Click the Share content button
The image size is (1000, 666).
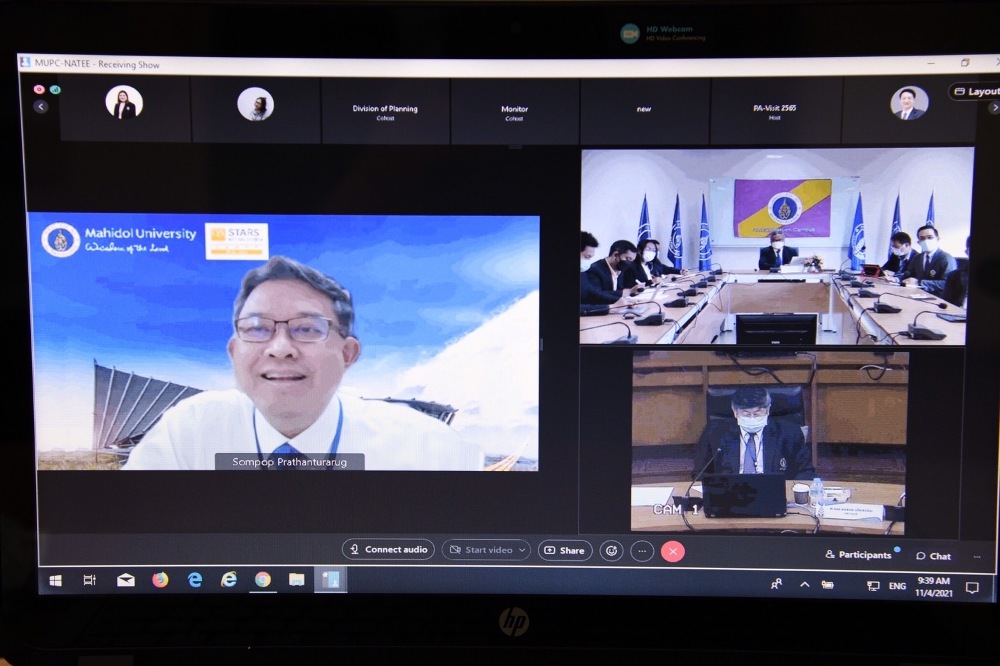point(565,550)
